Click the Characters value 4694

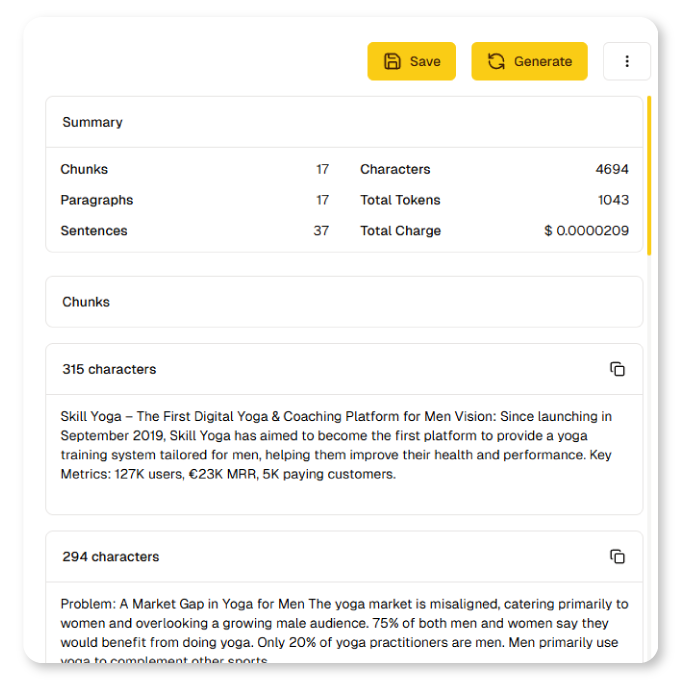pyautogui.click(x=612, y=169)
